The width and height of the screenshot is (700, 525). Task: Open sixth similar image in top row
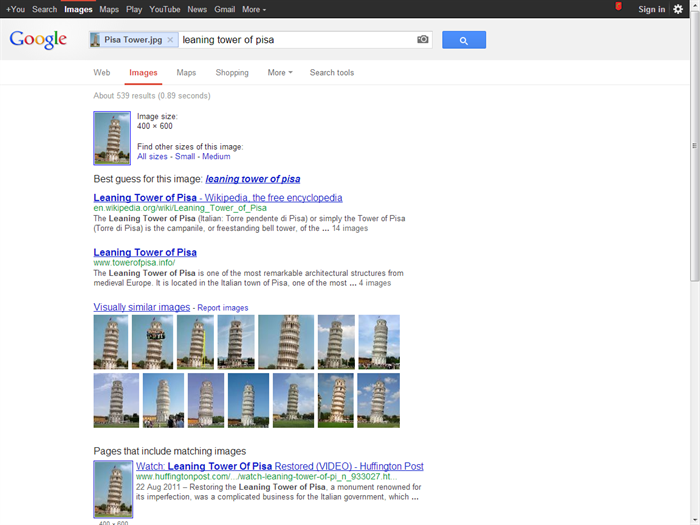(x=336, y=342)
